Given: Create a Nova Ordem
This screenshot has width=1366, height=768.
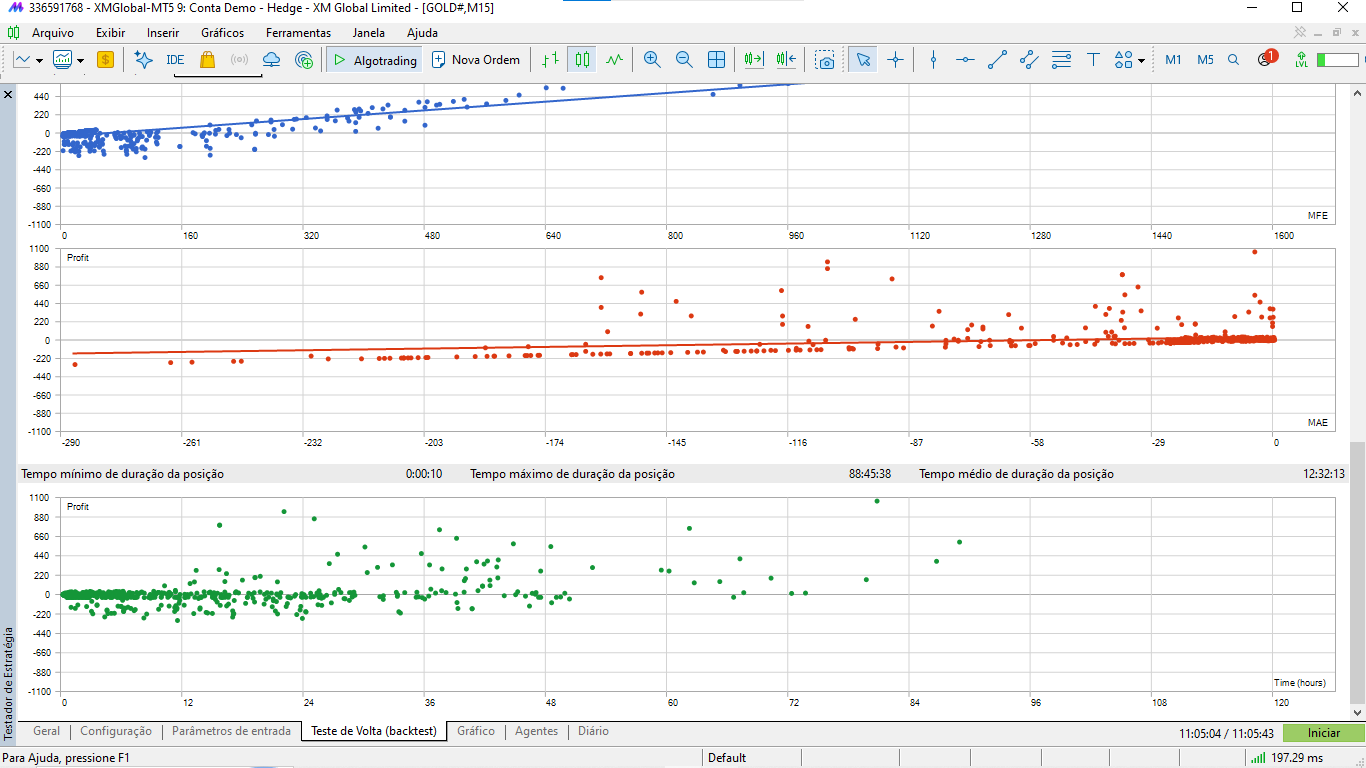Looking at the screenshot, I should (x=476, y=60).
